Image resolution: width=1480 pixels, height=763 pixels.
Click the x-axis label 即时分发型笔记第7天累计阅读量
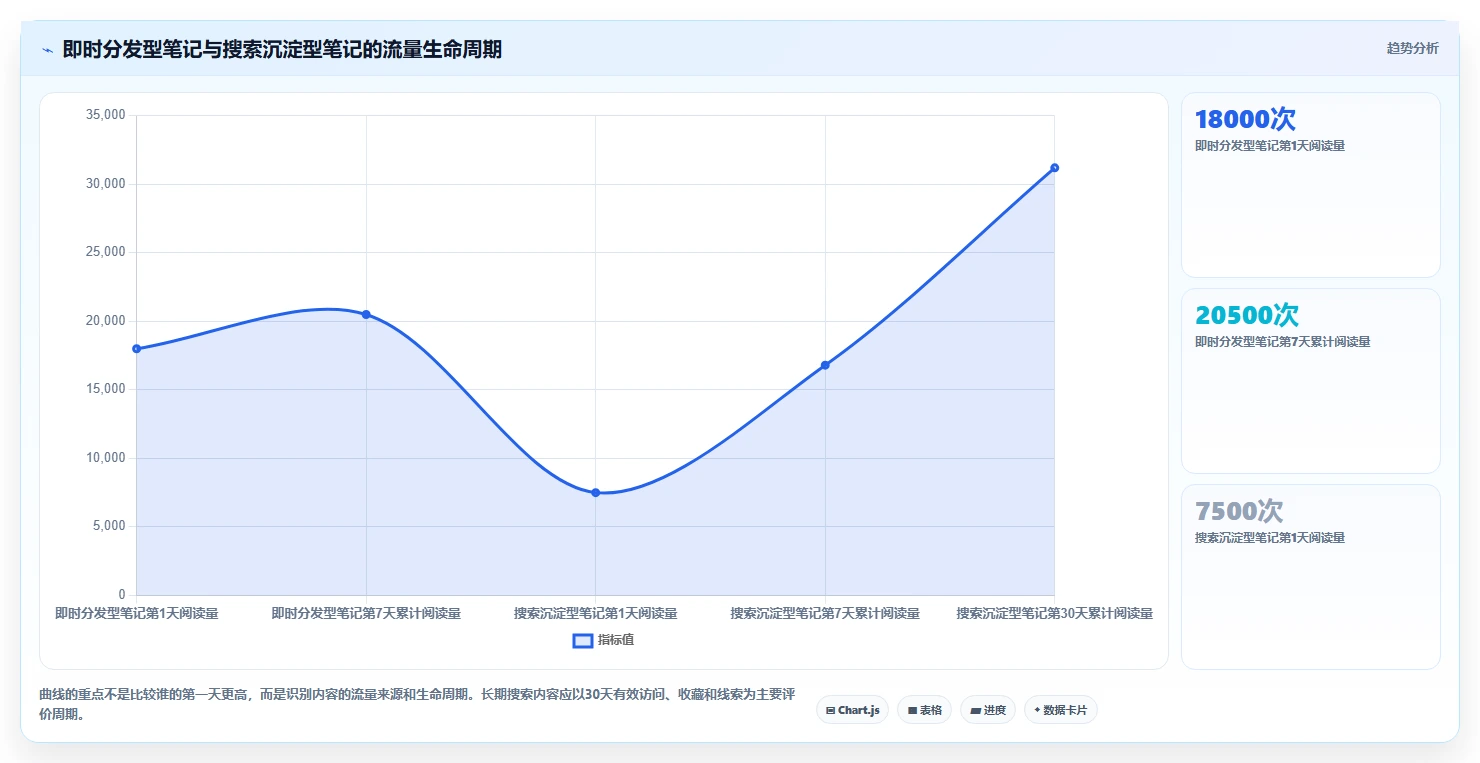coord(366,613)
